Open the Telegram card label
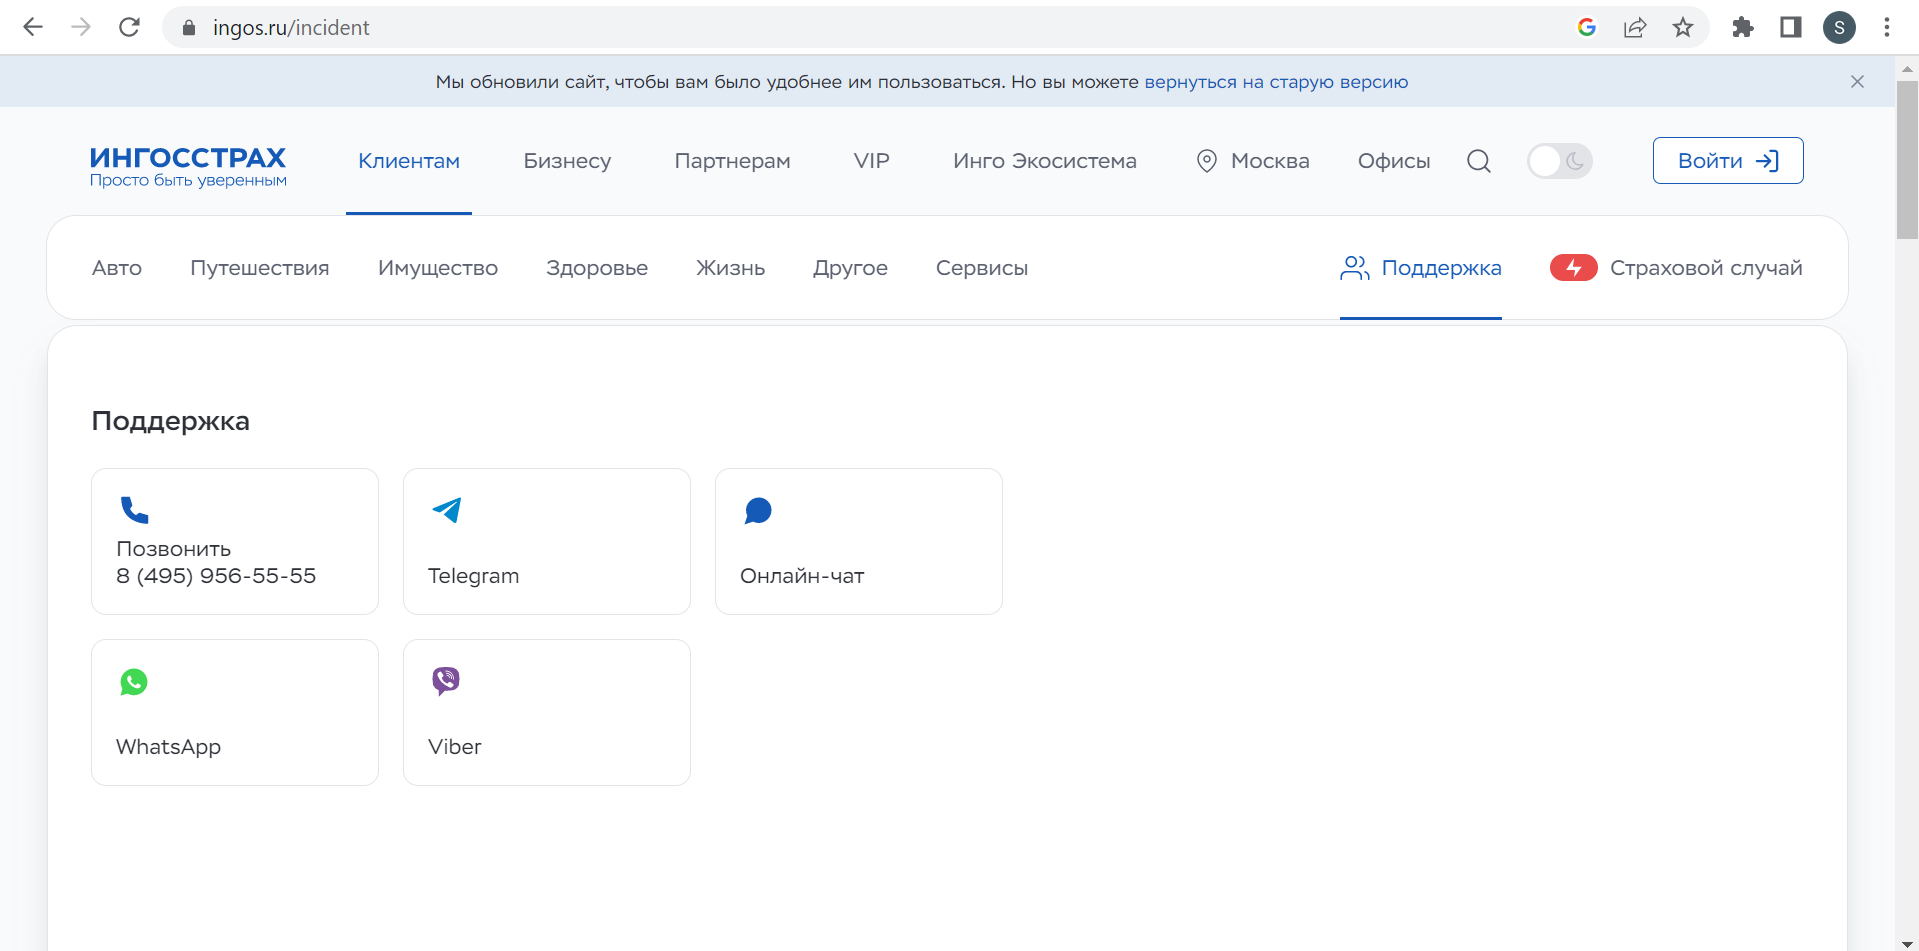 (x=474, y=576)
